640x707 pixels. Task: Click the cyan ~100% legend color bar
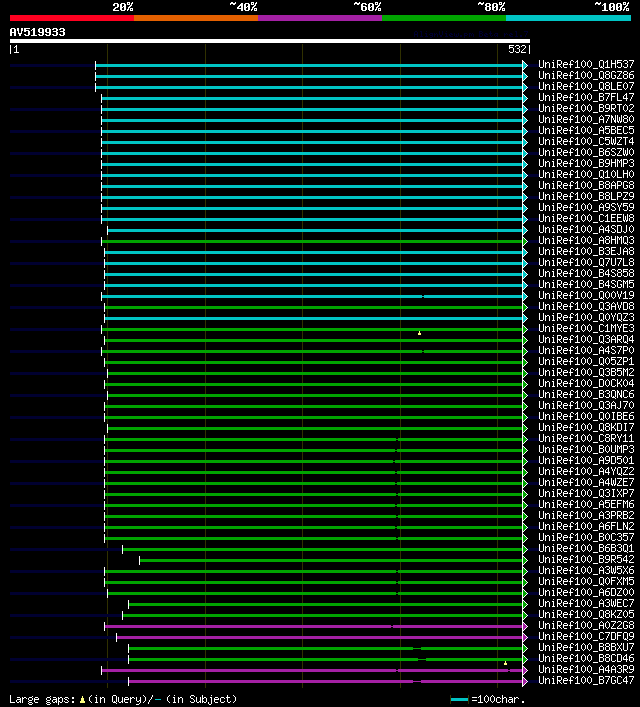[568, 18]
